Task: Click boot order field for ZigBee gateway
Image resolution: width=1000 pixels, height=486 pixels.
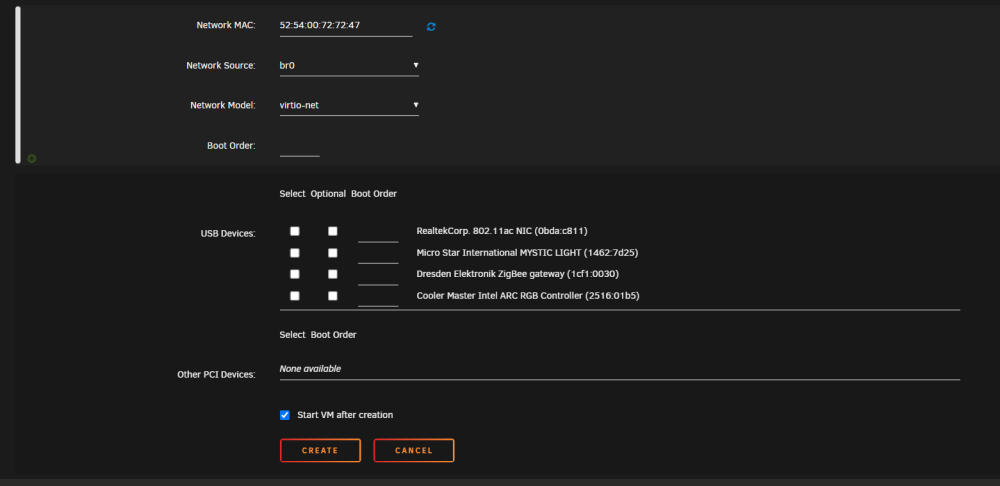Action: (x=378, y=276)
